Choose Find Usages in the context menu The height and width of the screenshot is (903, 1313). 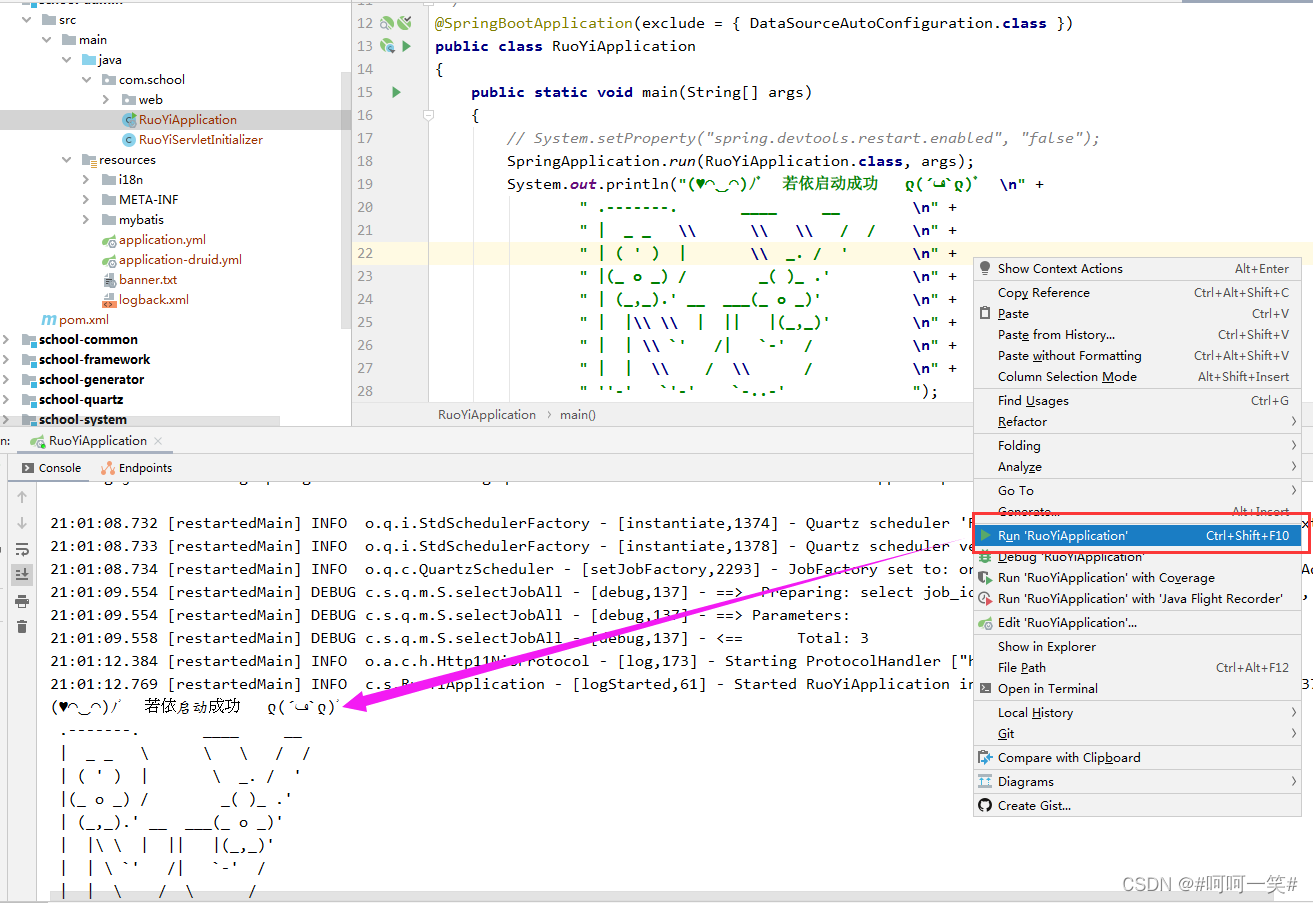click(1137, 401)
